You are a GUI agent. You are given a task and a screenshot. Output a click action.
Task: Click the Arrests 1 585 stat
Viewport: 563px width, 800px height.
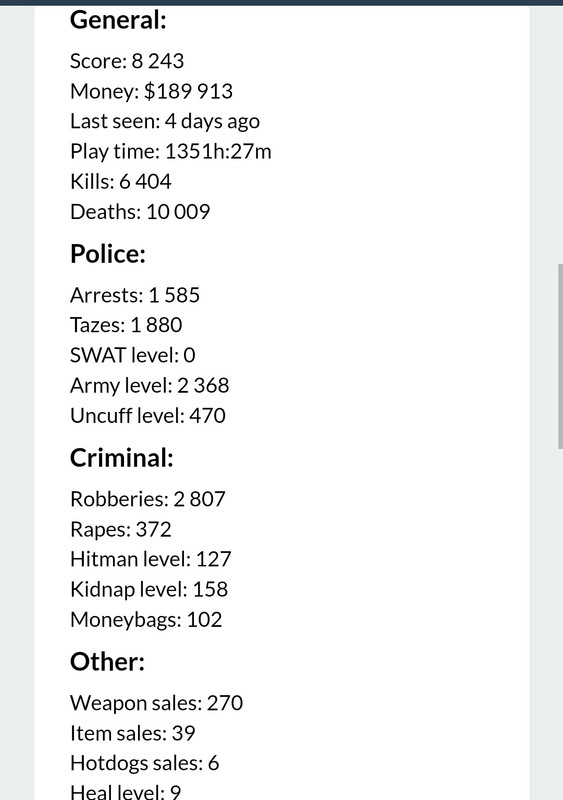[x=135, y=295]
